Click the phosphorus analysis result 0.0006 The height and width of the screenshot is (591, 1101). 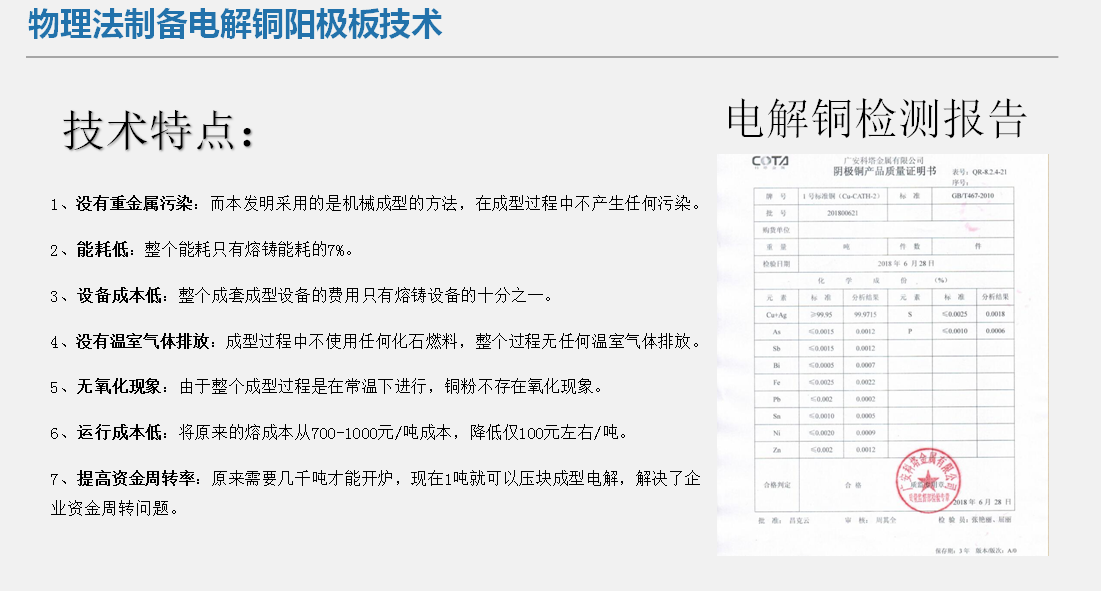click(x=995, y=331)
